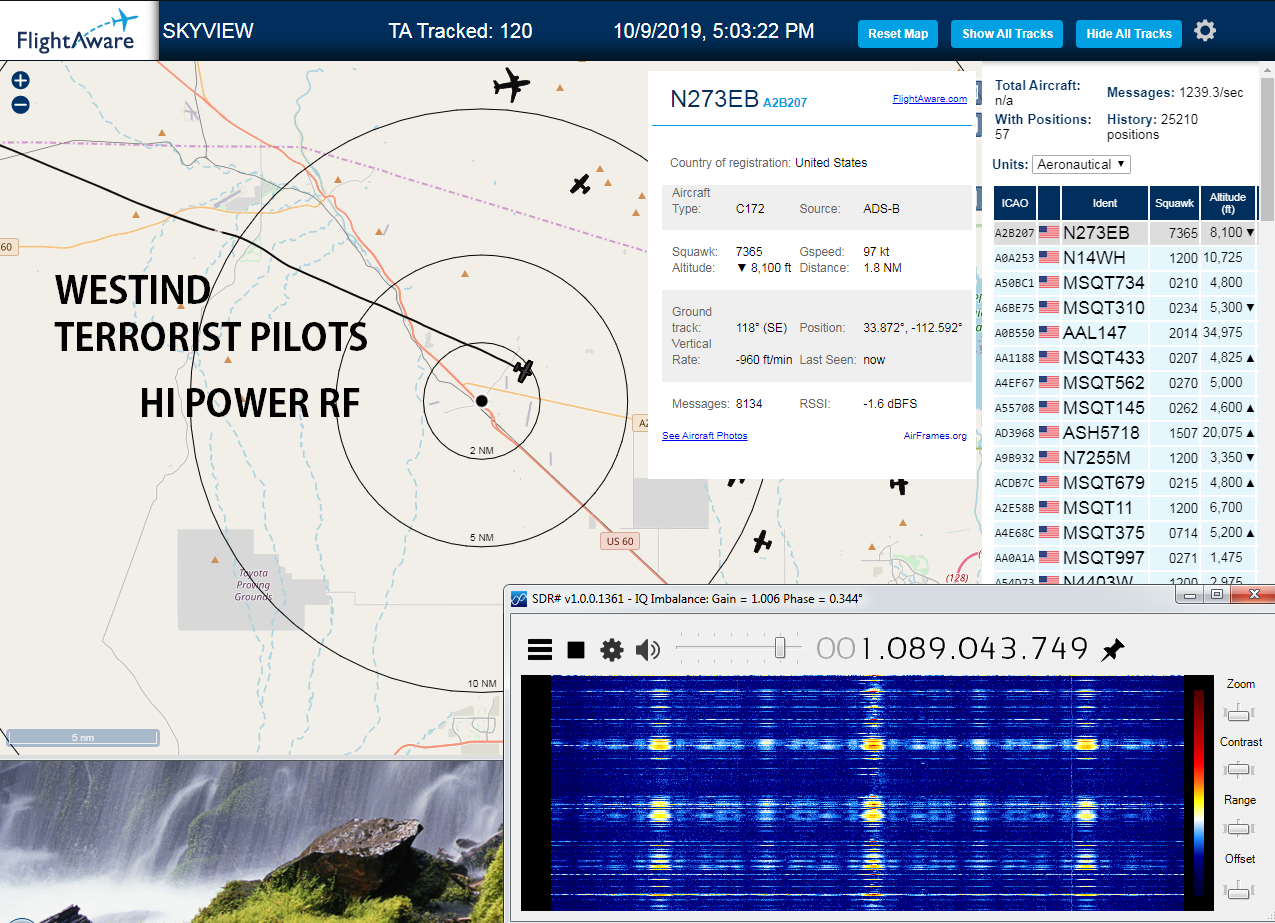The image size is (1275, 923).
Task: Select aircraft icon beside the US 60 shield
Action: pyautogui.click(x=762, y=542)
